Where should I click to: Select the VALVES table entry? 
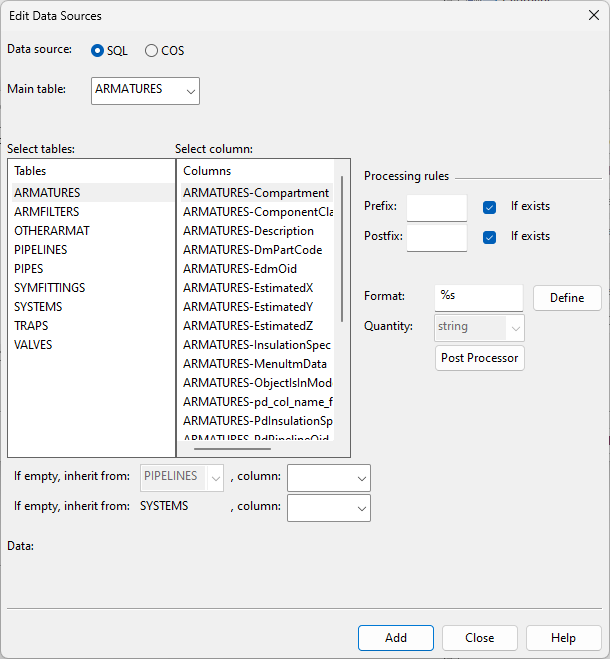click(33, 345)
